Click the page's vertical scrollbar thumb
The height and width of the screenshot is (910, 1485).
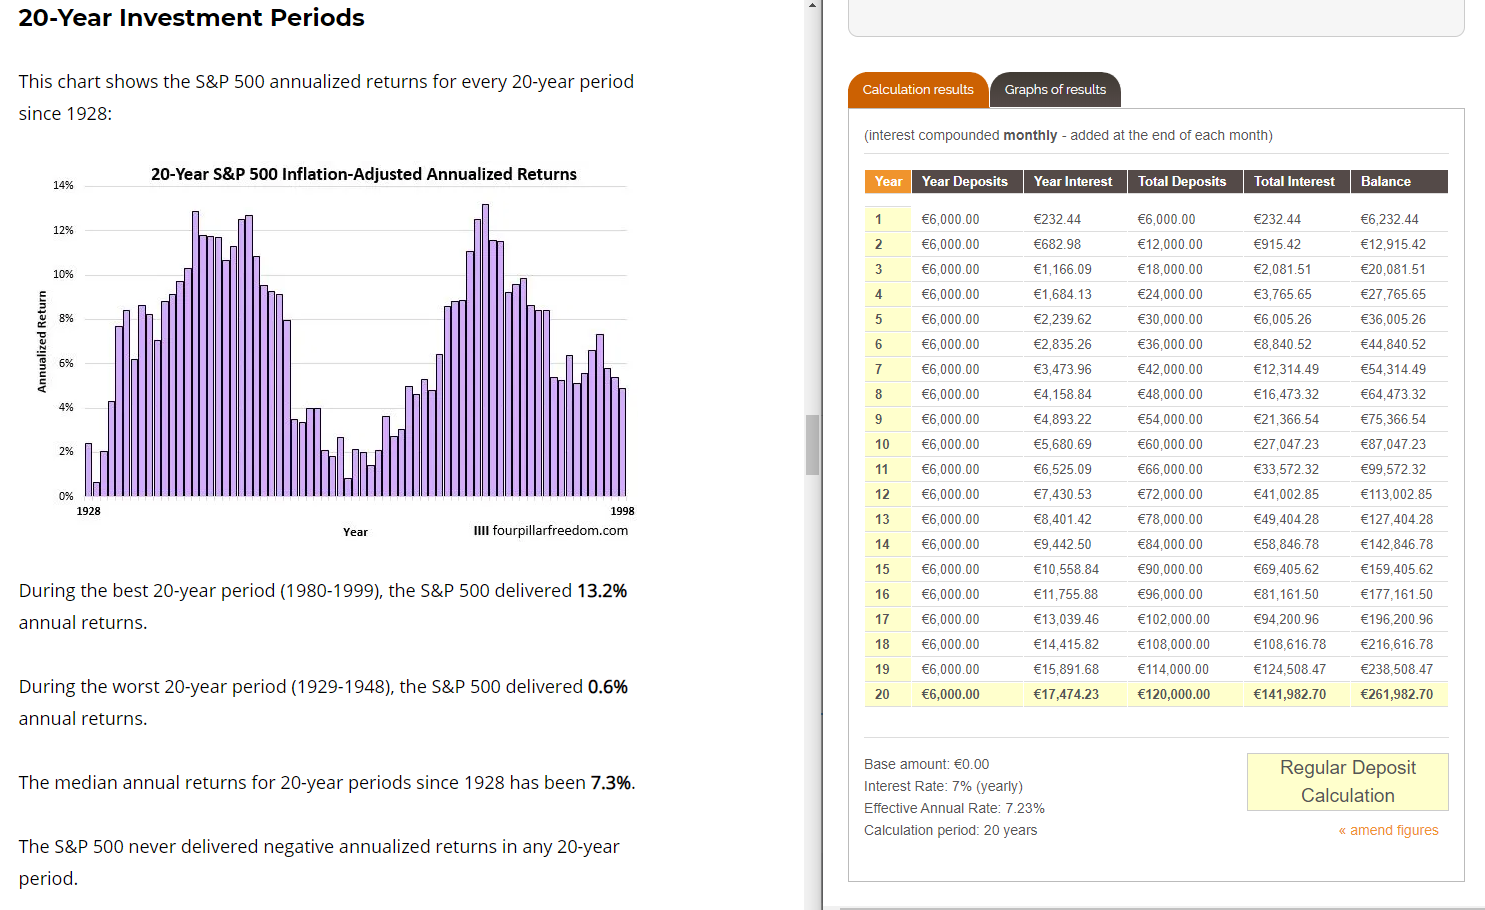813,444
